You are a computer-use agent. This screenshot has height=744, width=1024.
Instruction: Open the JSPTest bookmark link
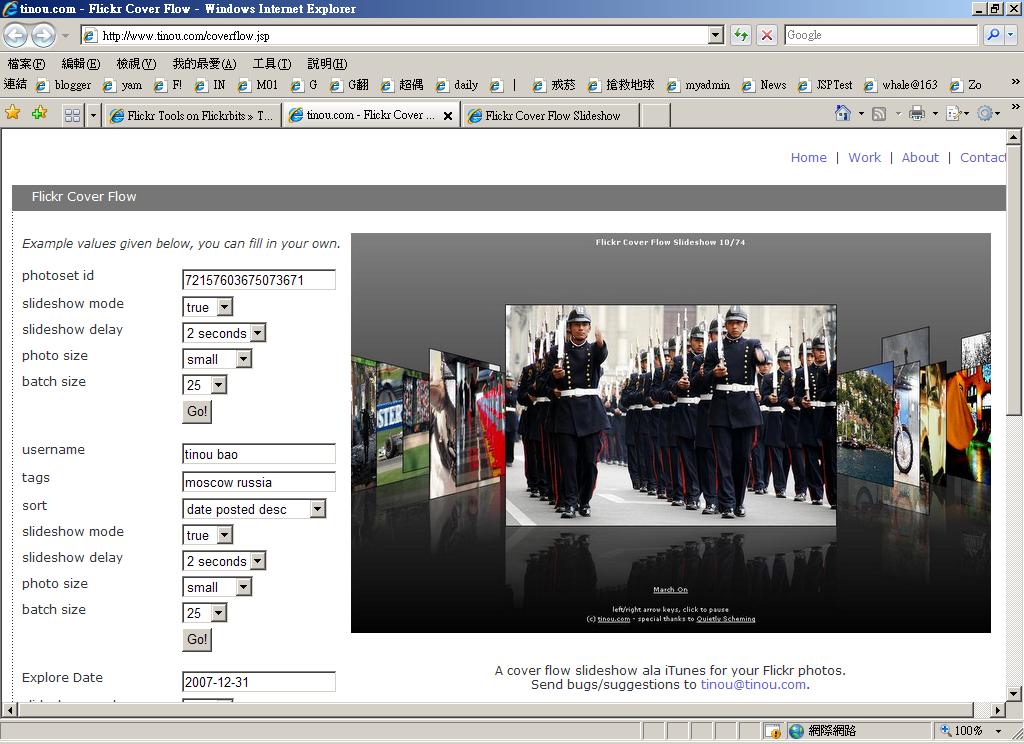click(825, 85)
